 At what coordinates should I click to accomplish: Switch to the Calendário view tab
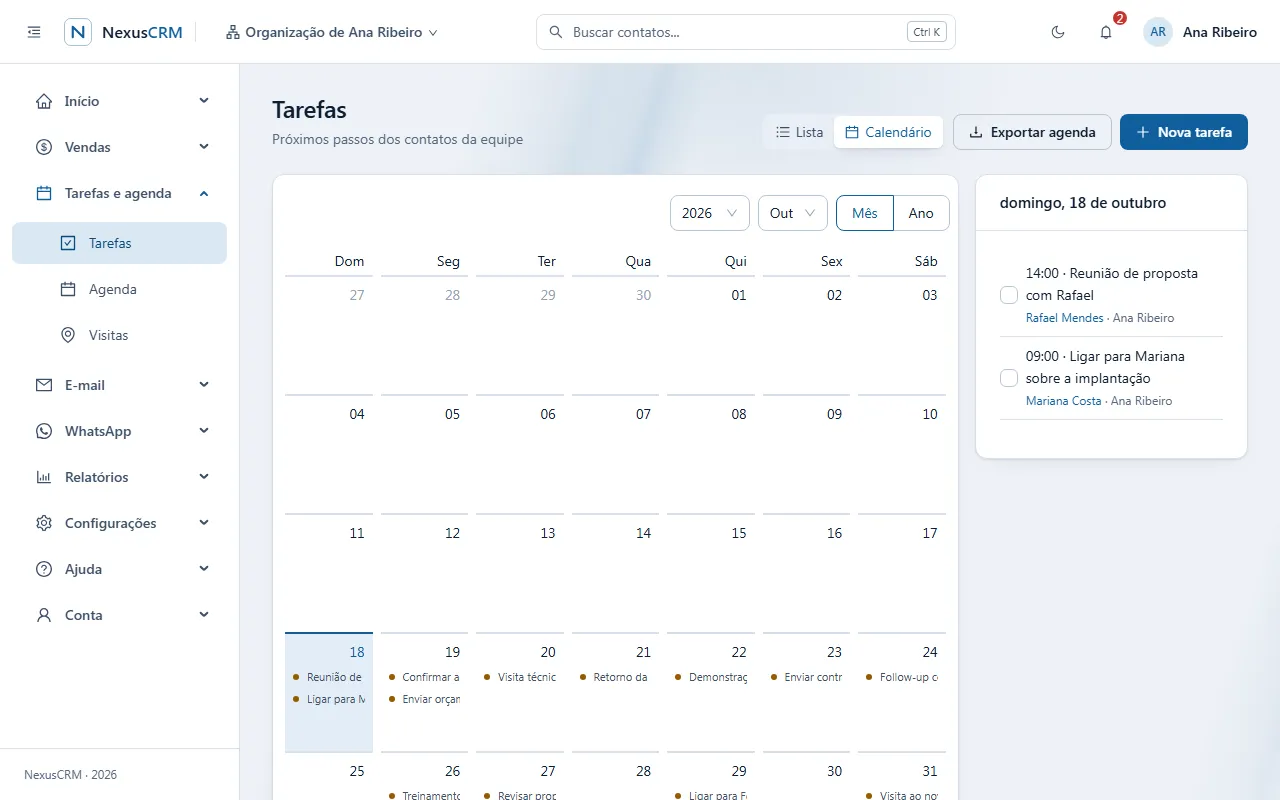pos(888,132)
